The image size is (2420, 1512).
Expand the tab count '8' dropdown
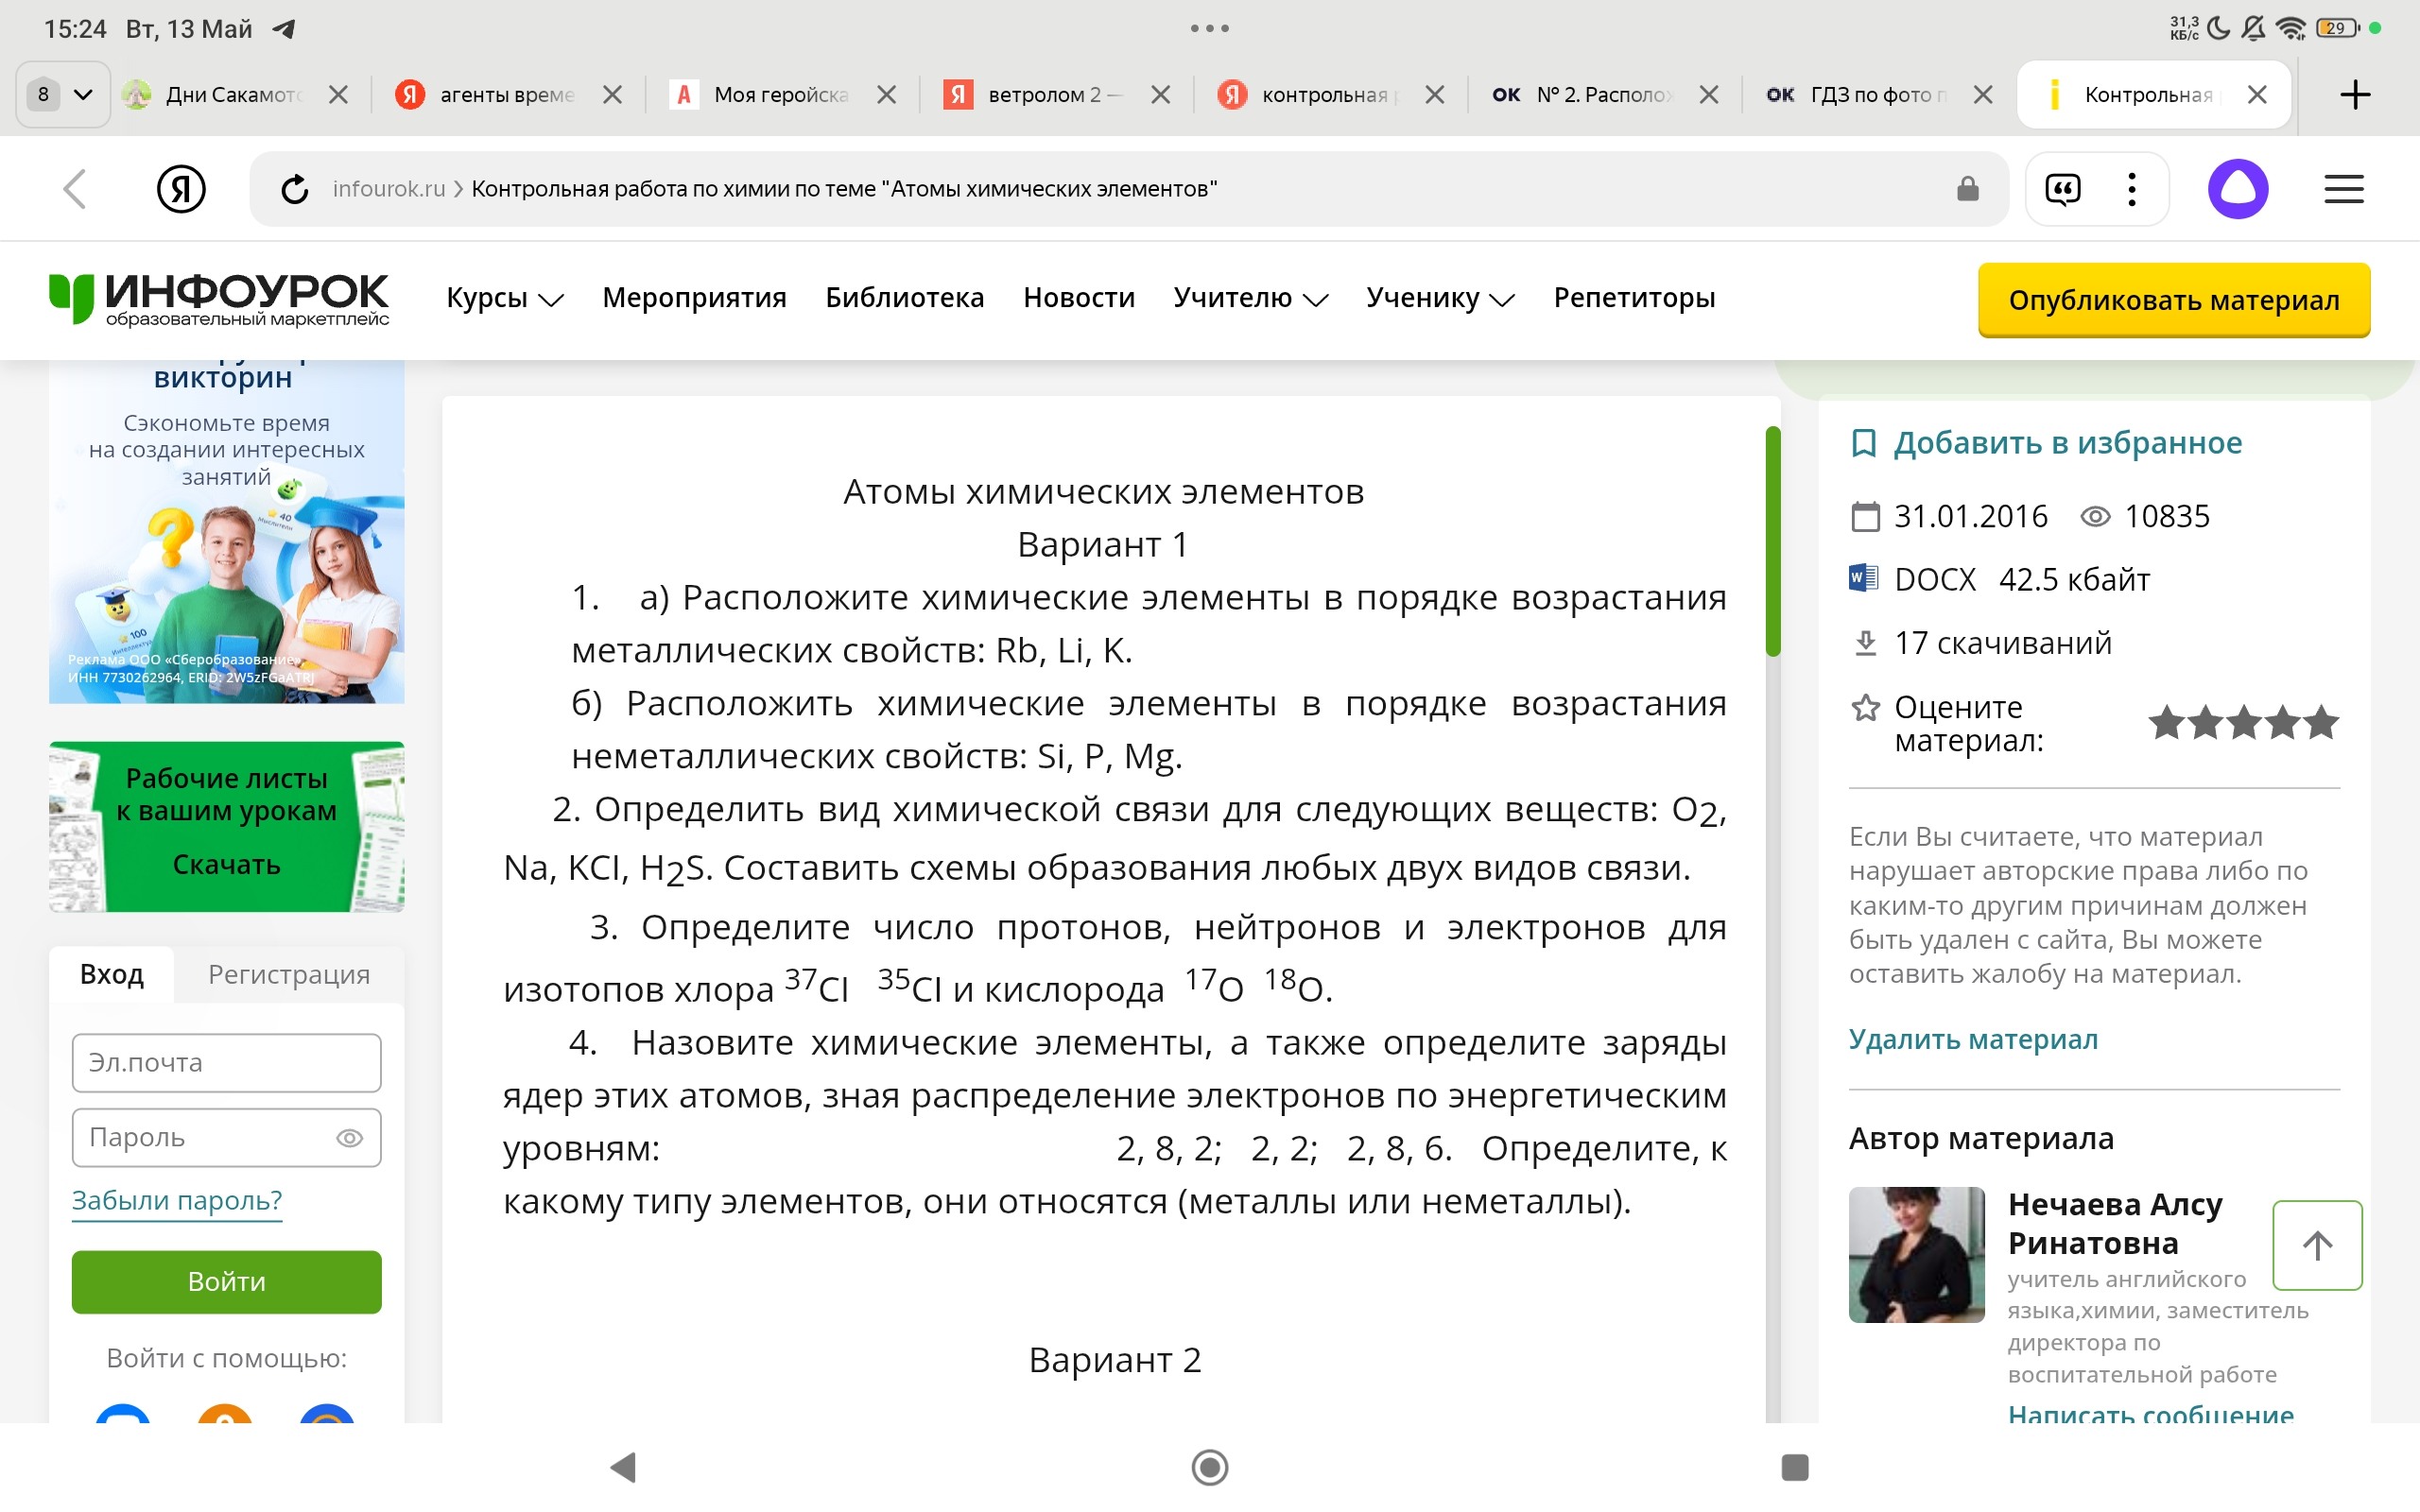[x=63, y=95]
